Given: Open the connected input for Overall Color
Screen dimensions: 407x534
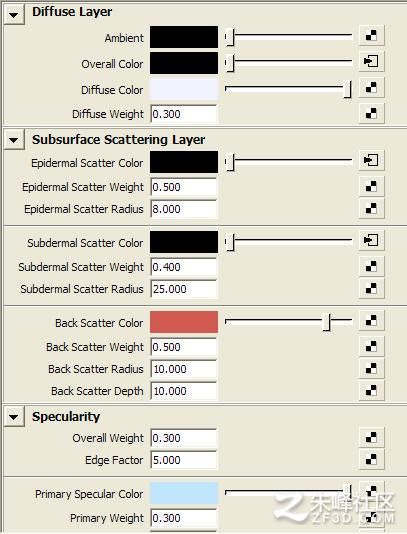Looking at the screenshot, I should tap(371, 62).
